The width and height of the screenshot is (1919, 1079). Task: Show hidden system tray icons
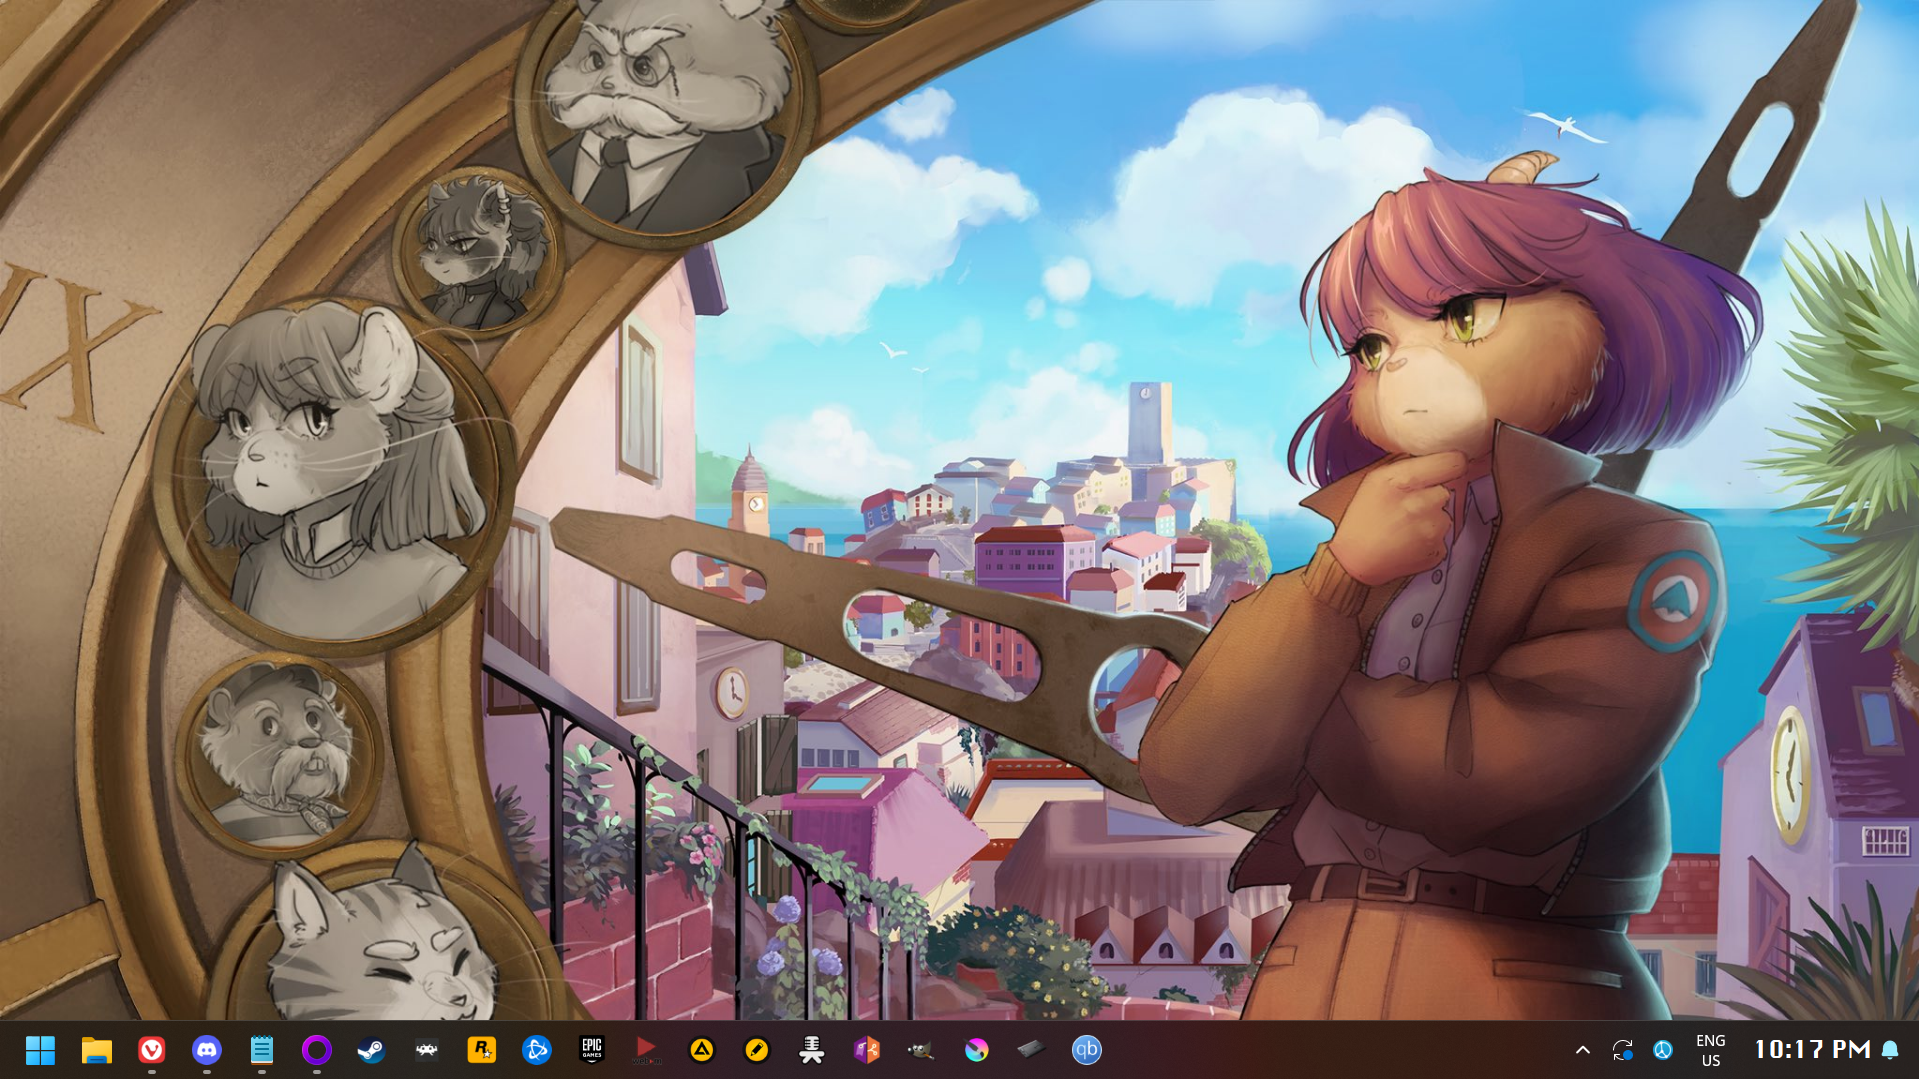coord(1583,1050)
